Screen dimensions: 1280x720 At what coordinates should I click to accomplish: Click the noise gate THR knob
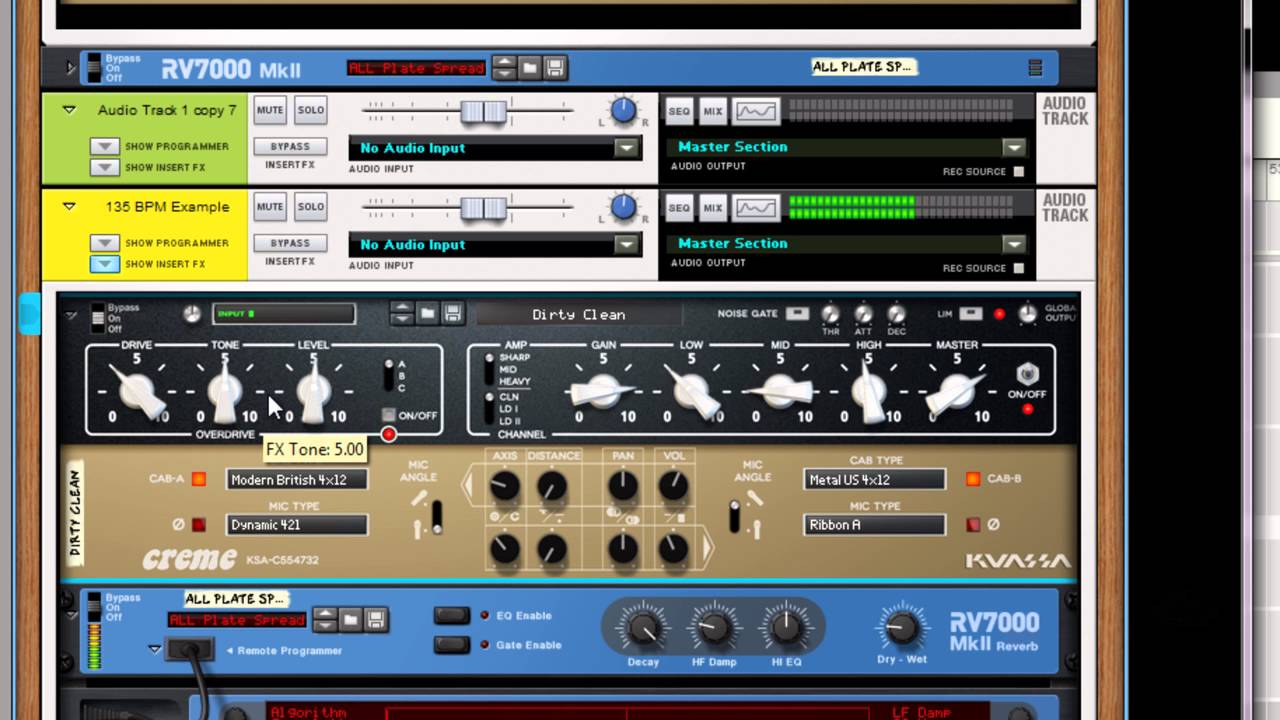click(x=830, y=314)
